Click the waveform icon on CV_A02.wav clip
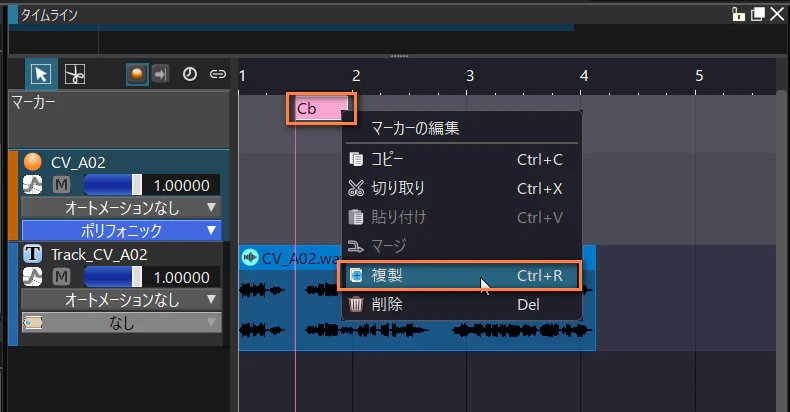 (x=250, y=258)
